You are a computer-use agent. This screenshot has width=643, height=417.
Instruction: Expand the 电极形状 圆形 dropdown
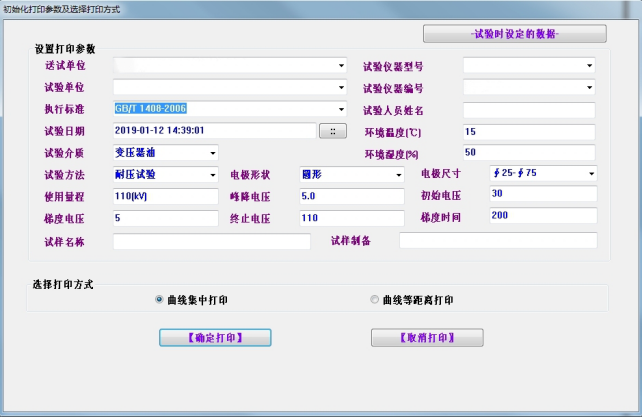(397, 174)
